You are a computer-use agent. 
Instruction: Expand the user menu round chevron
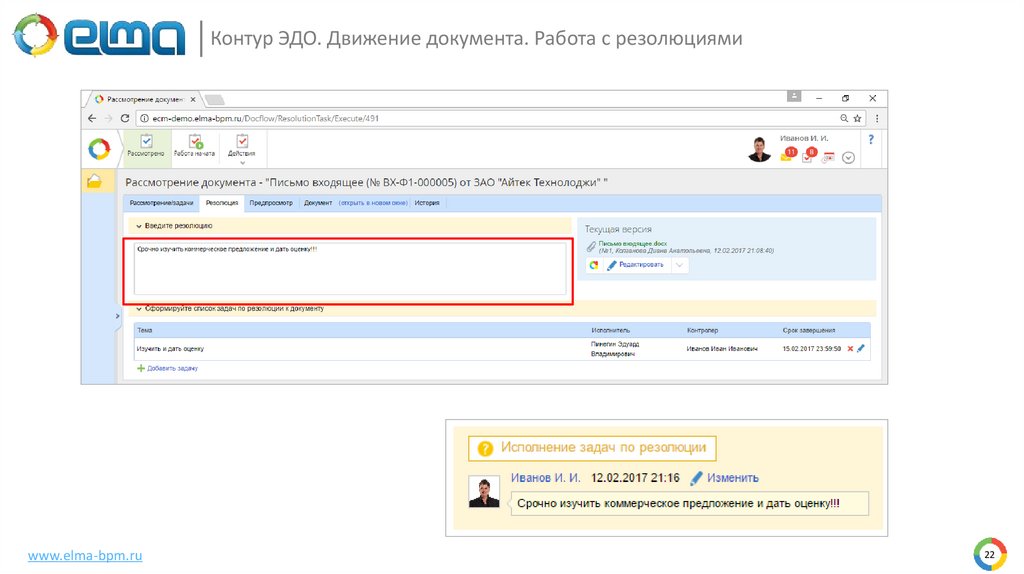point(849,157)
